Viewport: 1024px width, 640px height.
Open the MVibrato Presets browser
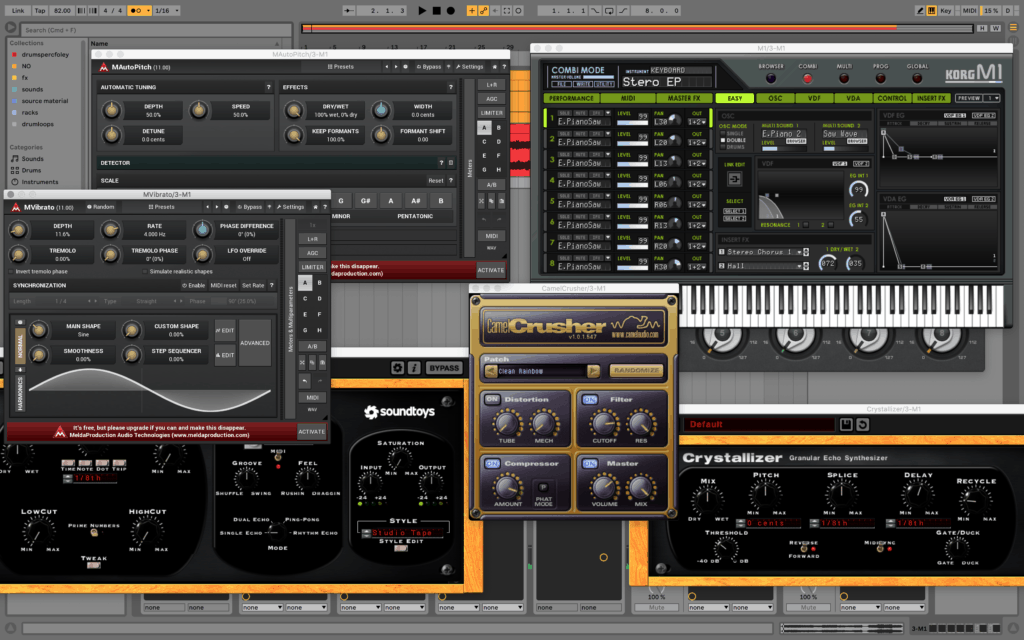[161, 207]
